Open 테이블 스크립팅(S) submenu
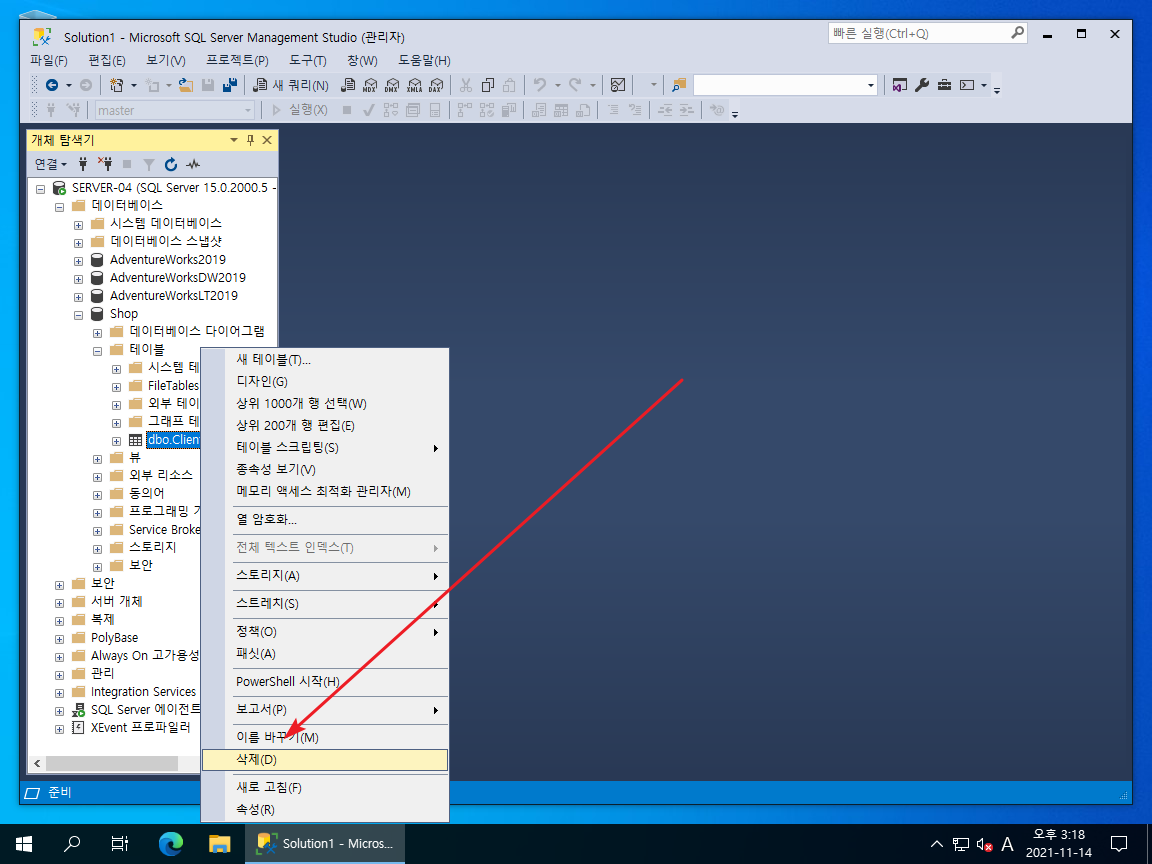 coord(325,447)
